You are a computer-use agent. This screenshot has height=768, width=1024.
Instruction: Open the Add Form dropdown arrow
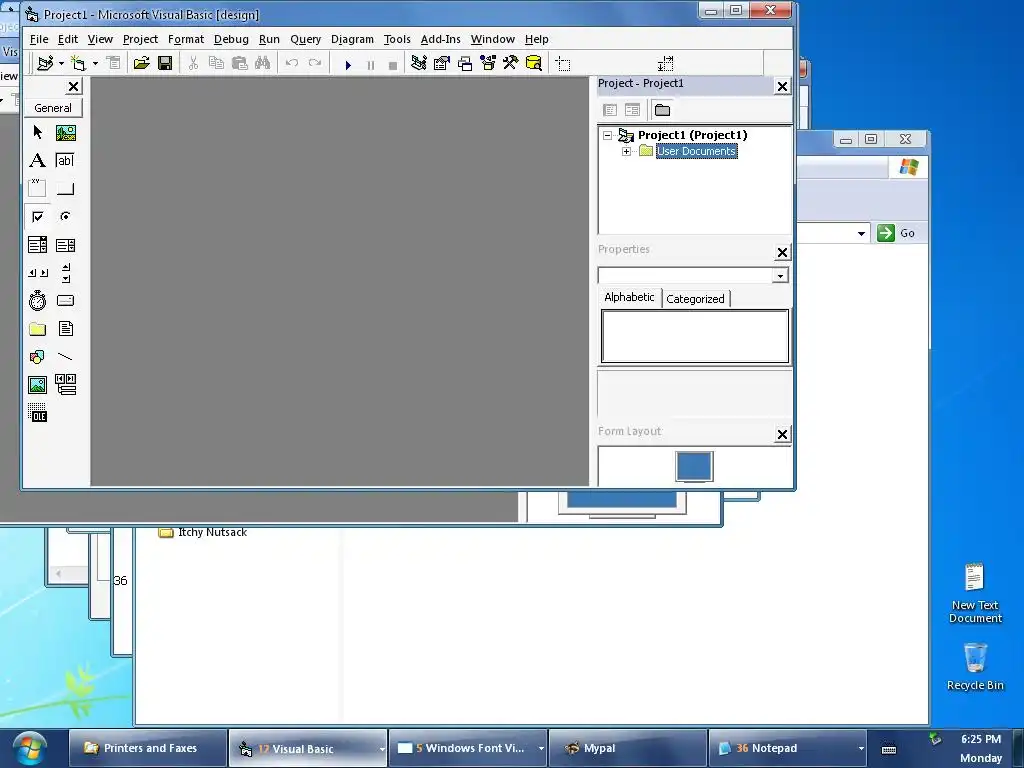tap(95, 63)
